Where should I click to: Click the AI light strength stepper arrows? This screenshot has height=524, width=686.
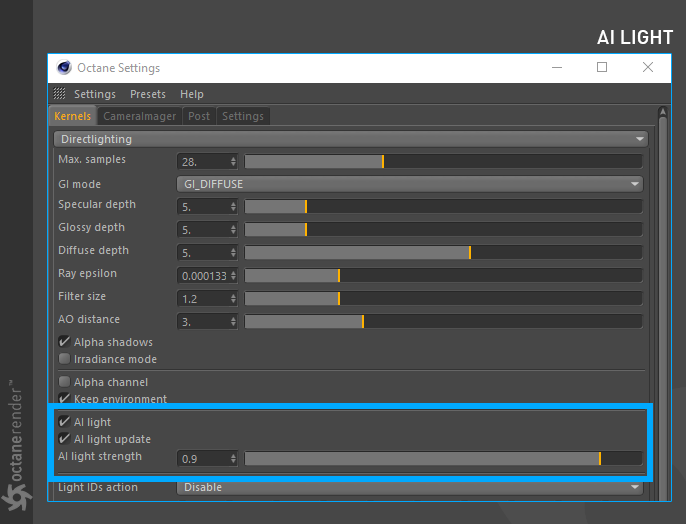[233, 459]
